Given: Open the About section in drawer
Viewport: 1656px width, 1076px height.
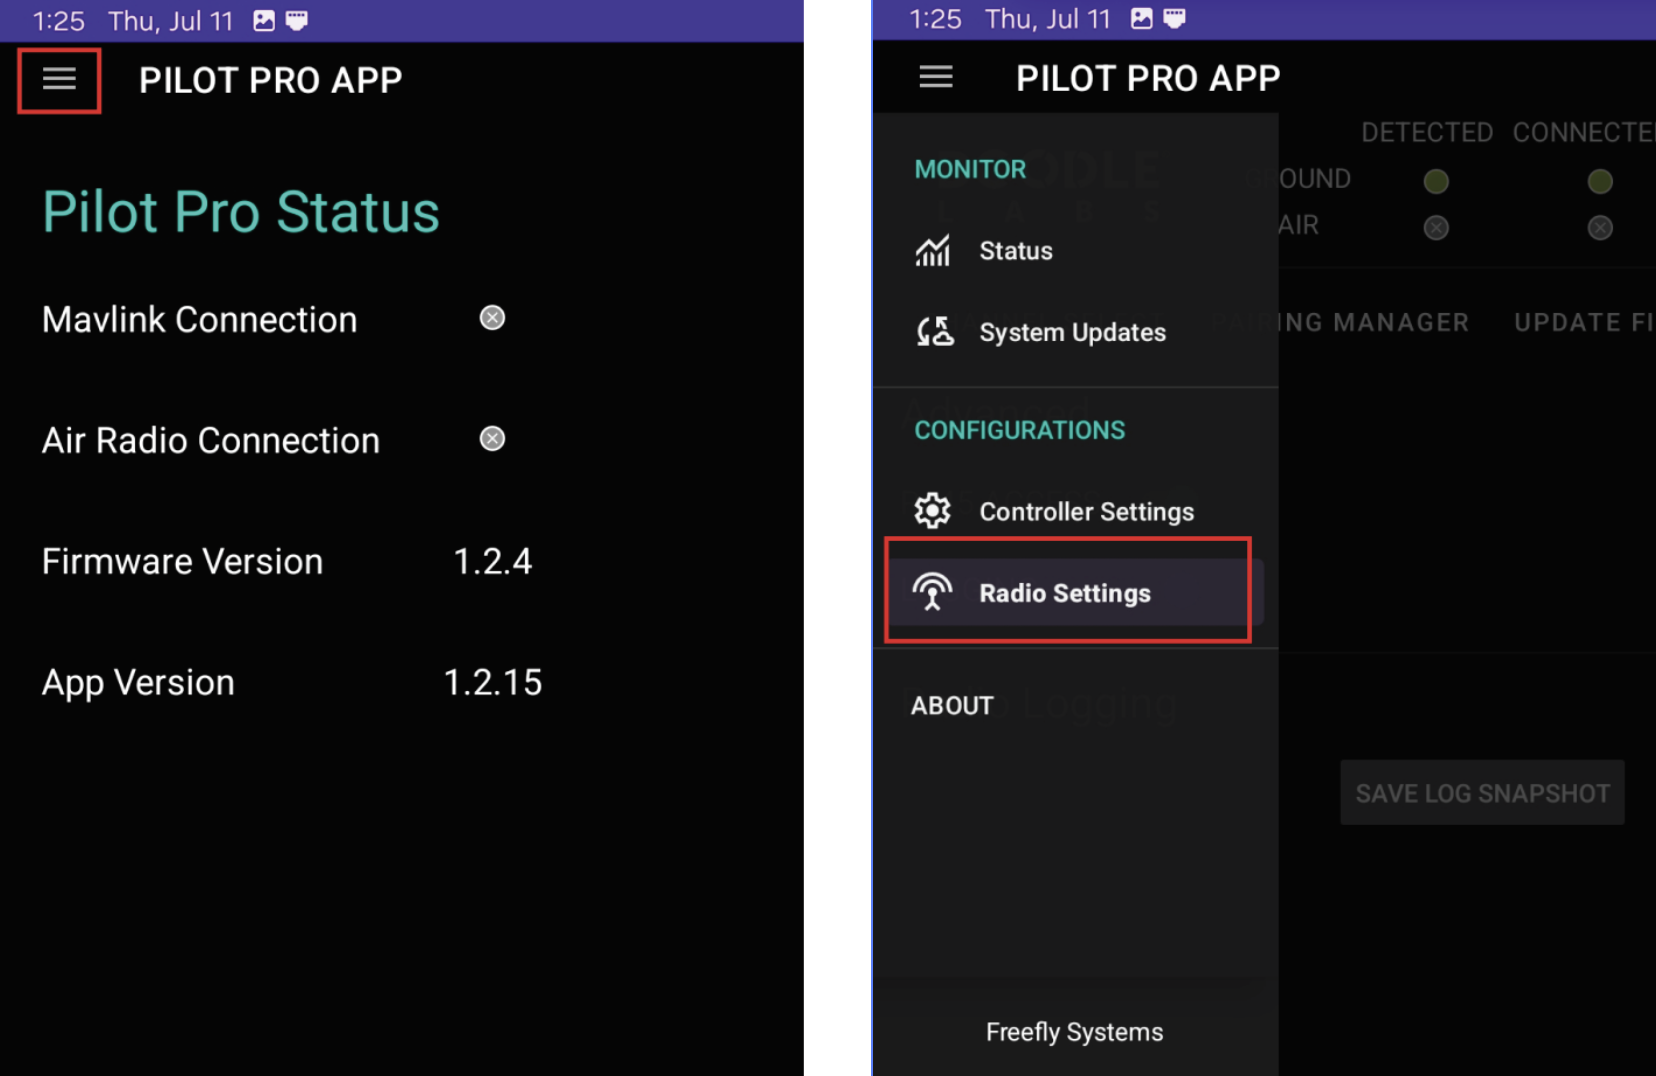Looking at the screenshot, I should [952, 706].
